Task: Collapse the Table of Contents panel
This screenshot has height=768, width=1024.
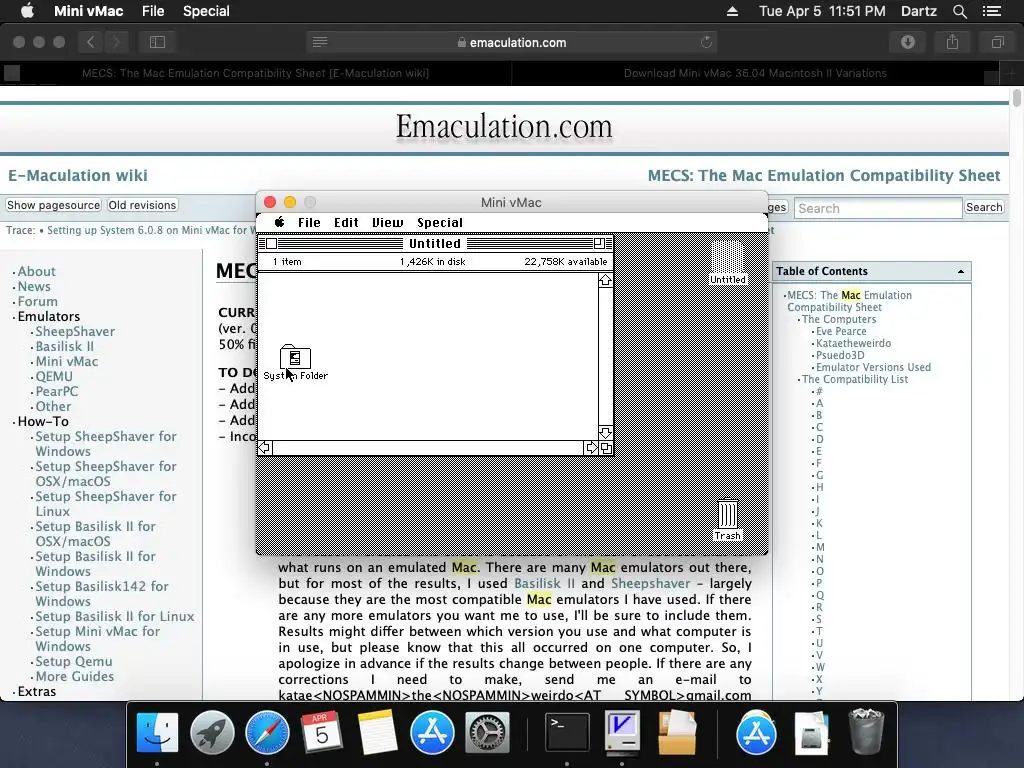Action: (961, 272)
